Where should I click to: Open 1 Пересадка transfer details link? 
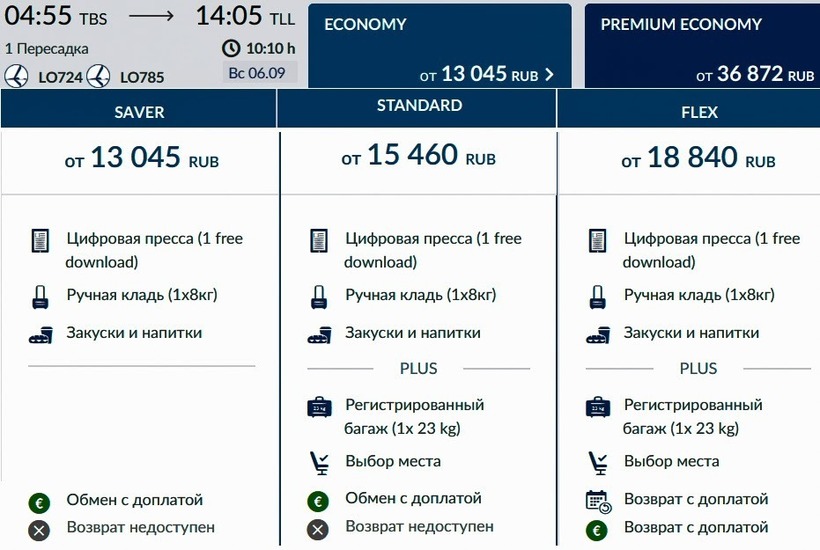[47, 49]
